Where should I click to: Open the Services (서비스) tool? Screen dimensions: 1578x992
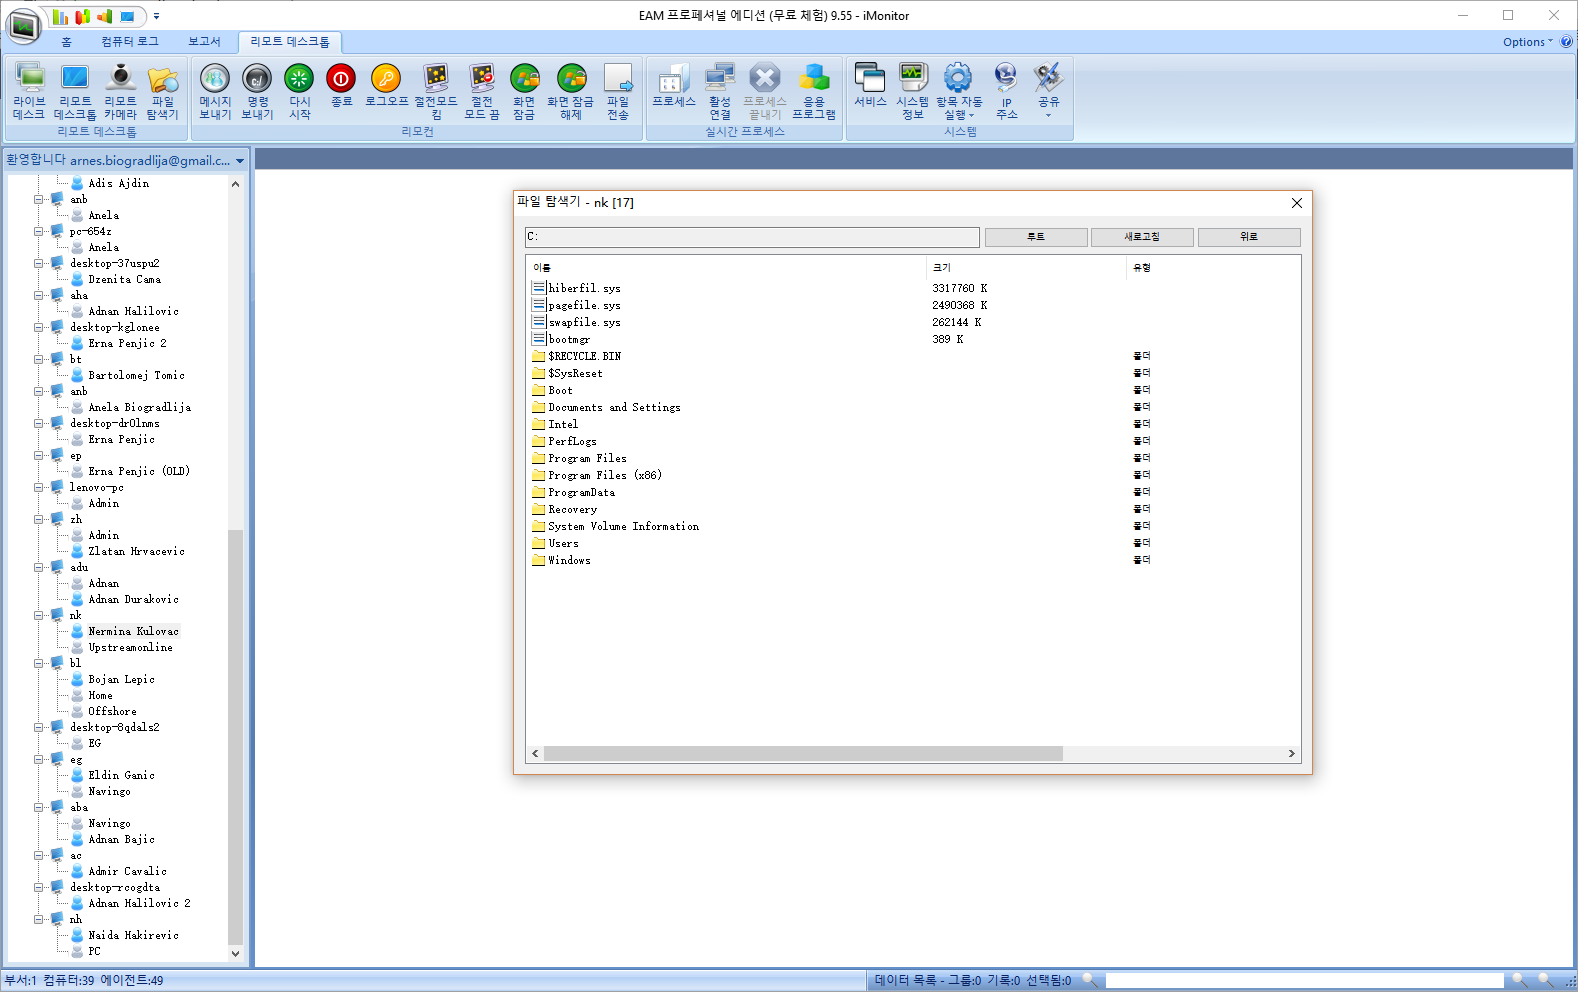[x=870, y=85]
